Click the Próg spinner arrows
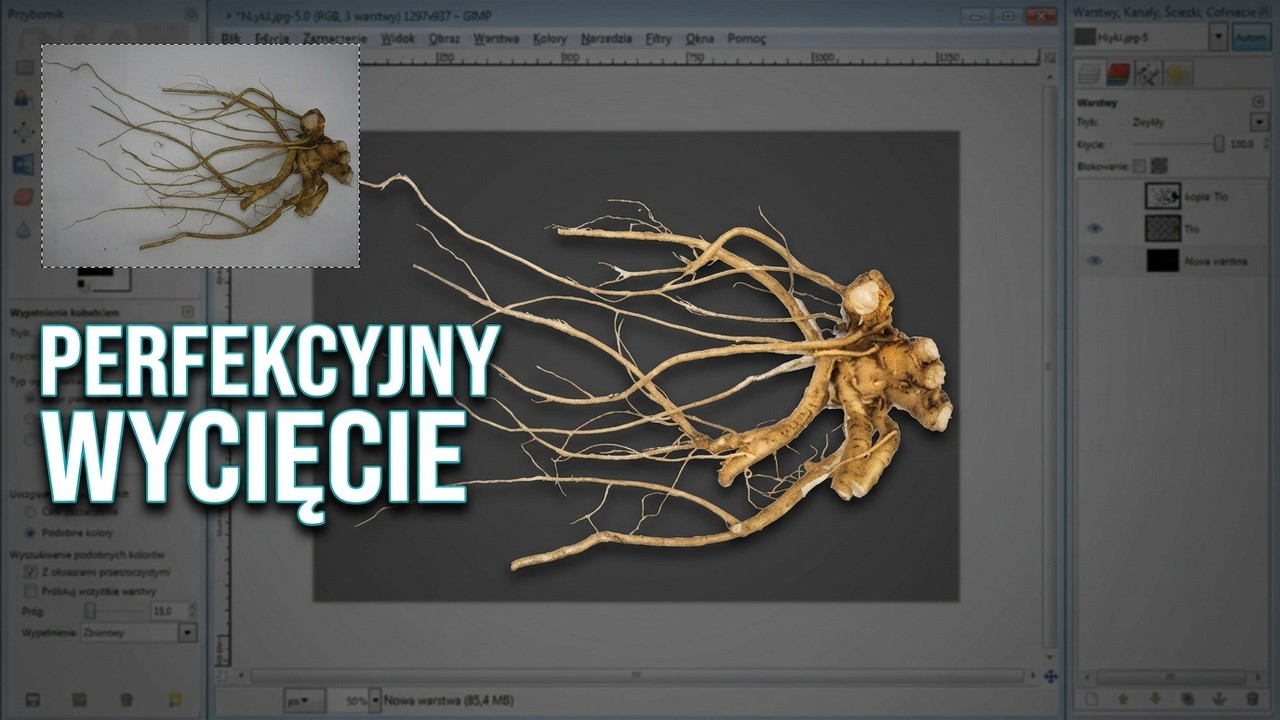The height and width of the screenshot is (720, 1280). 190,610
